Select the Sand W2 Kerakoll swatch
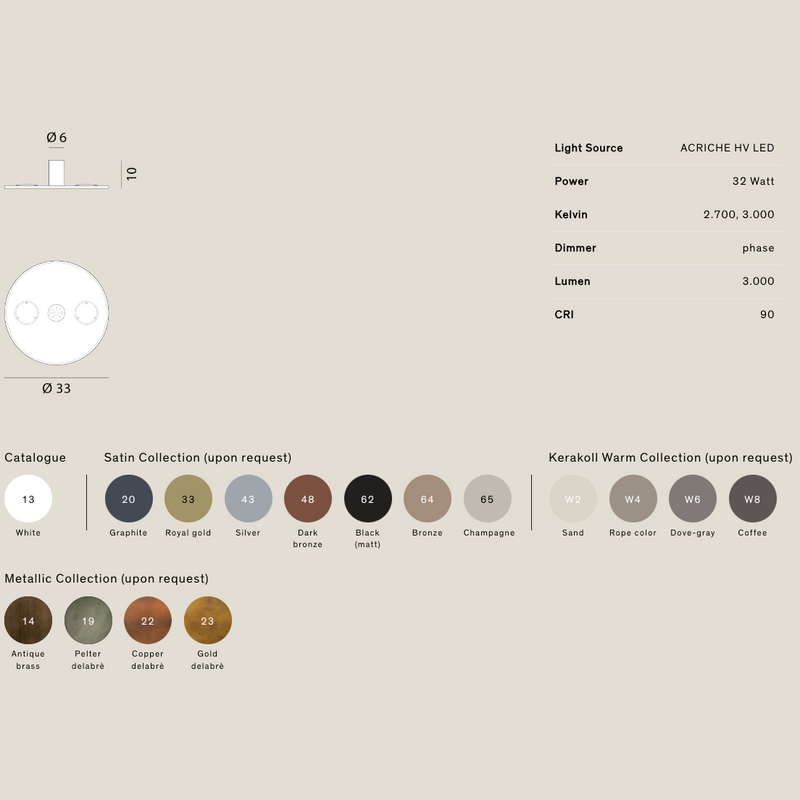Viewport: 800px width, 800px height. pyautogui.click(x=573, y=499)
